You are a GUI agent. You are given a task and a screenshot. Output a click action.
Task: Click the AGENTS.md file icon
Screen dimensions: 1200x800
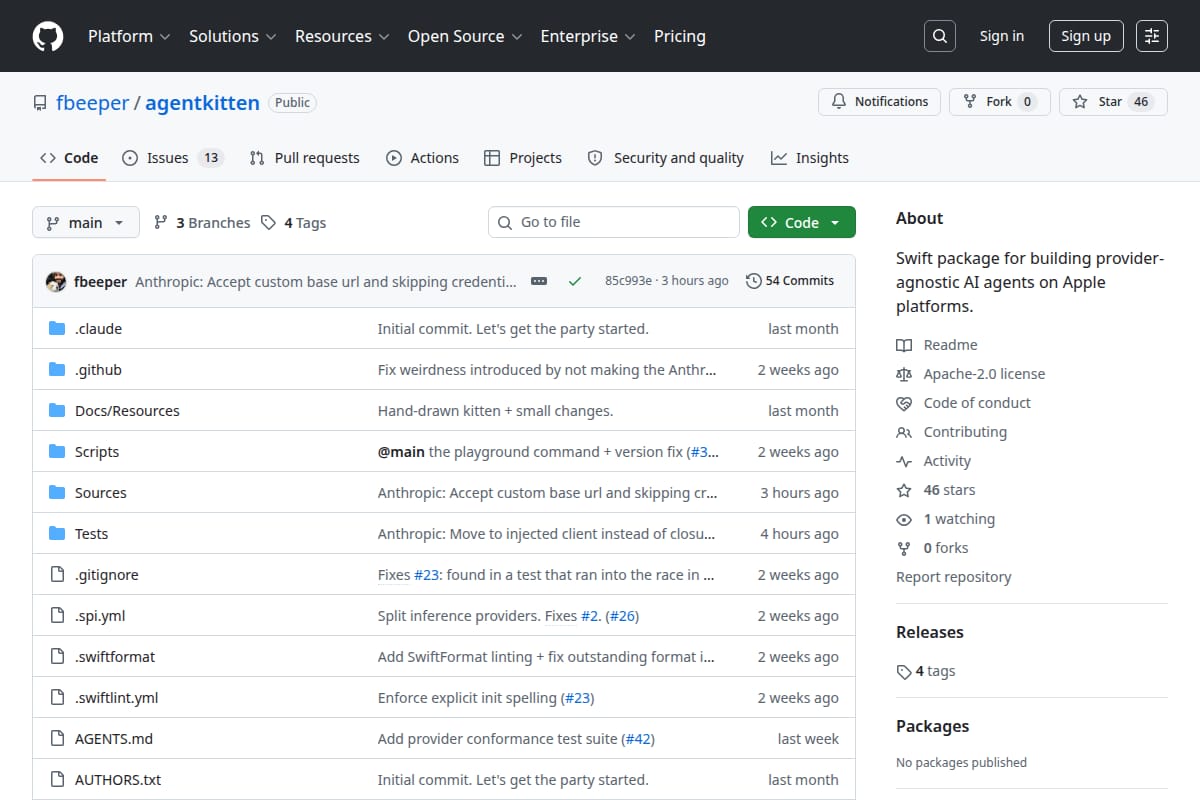pos(57,739)
